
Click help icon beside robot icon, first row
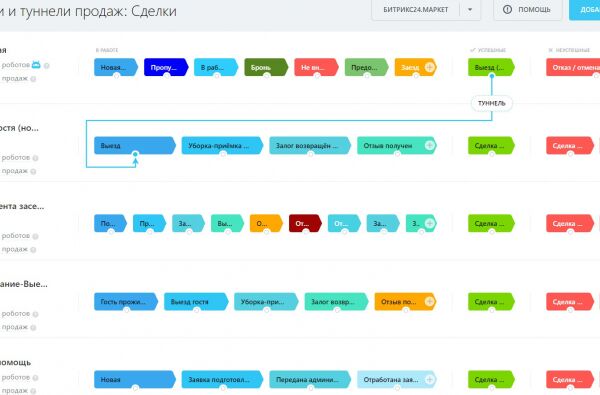point(46,65)
